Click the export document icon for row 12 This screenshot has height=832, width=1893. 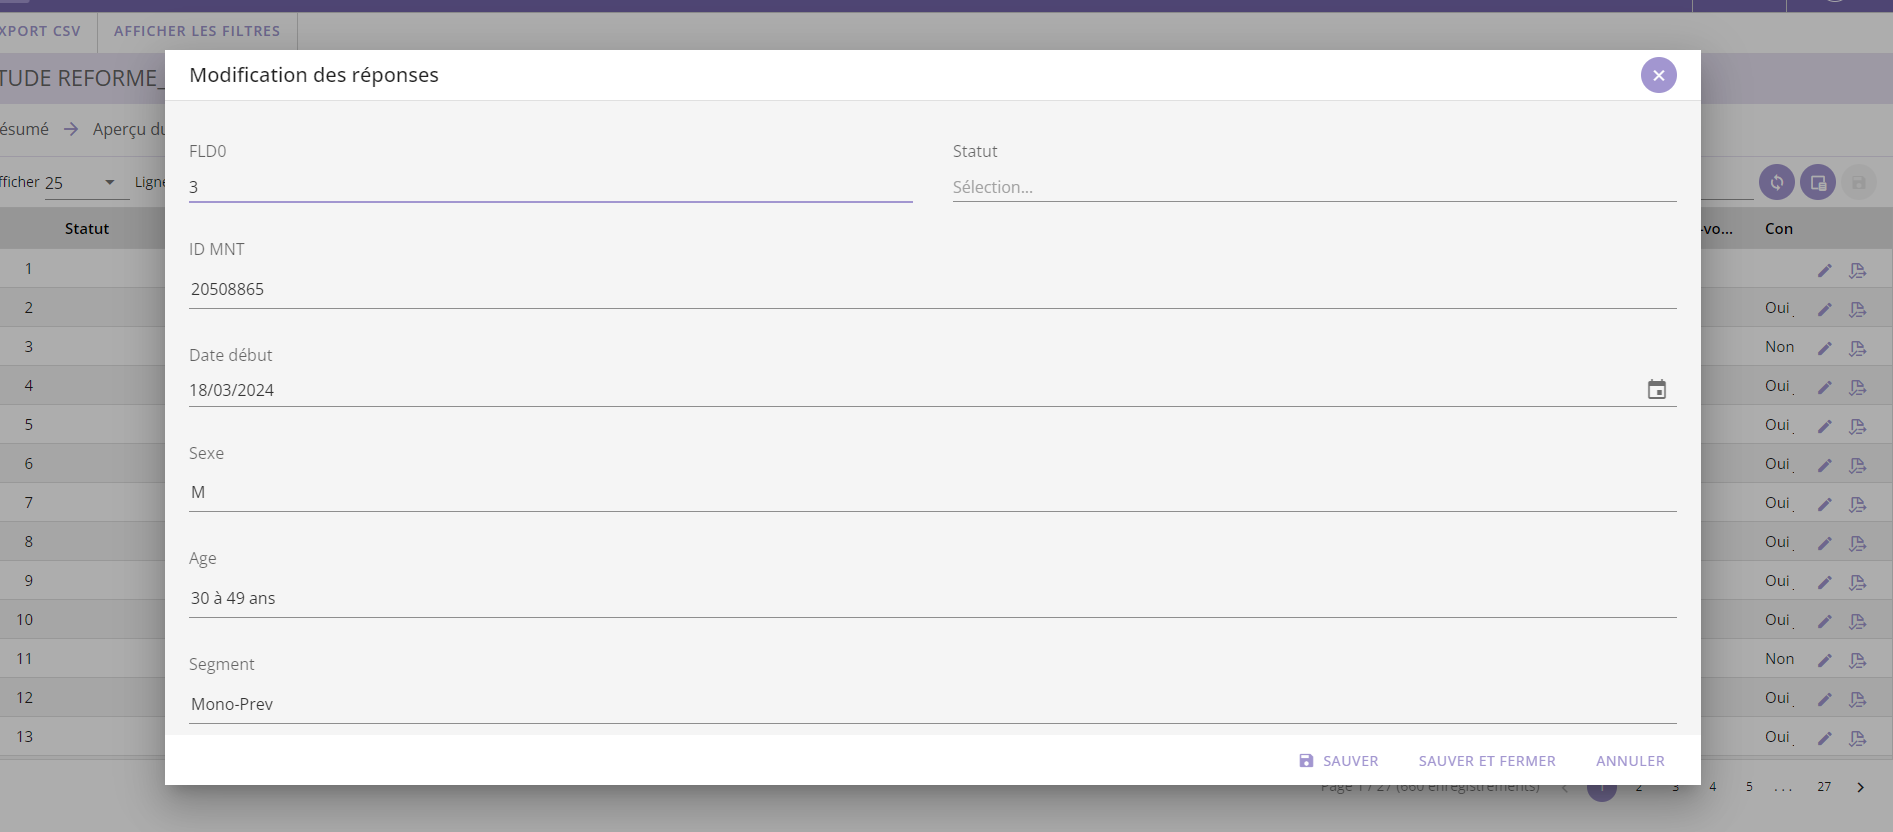(x=1858, y=699)
